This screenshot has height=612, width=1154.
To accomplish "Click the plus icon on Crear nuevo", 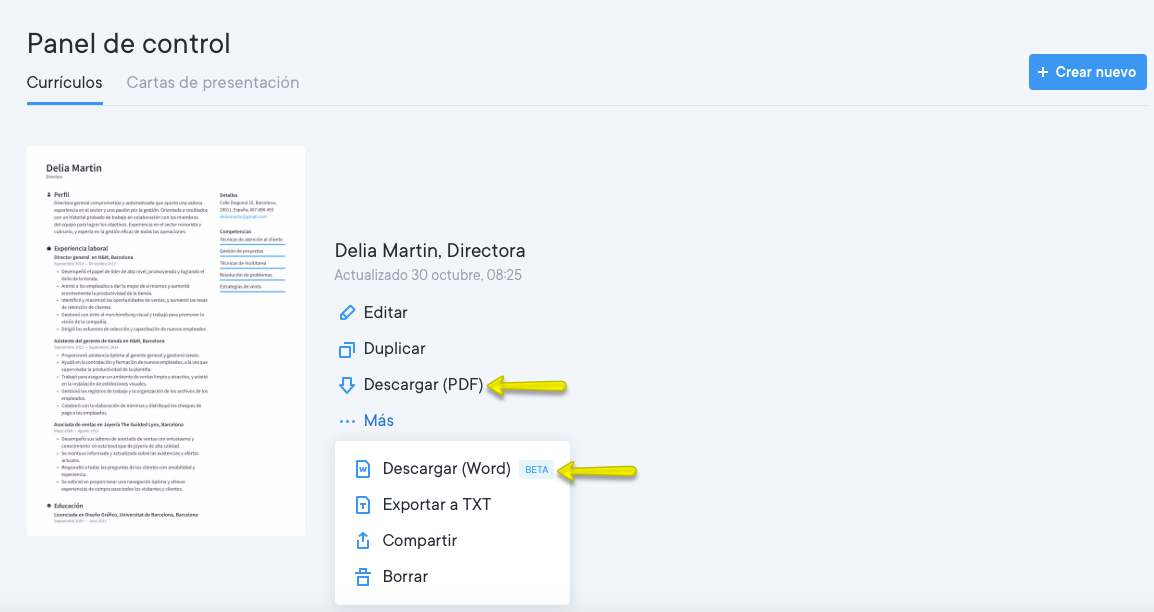I will tap(1043, 72).
